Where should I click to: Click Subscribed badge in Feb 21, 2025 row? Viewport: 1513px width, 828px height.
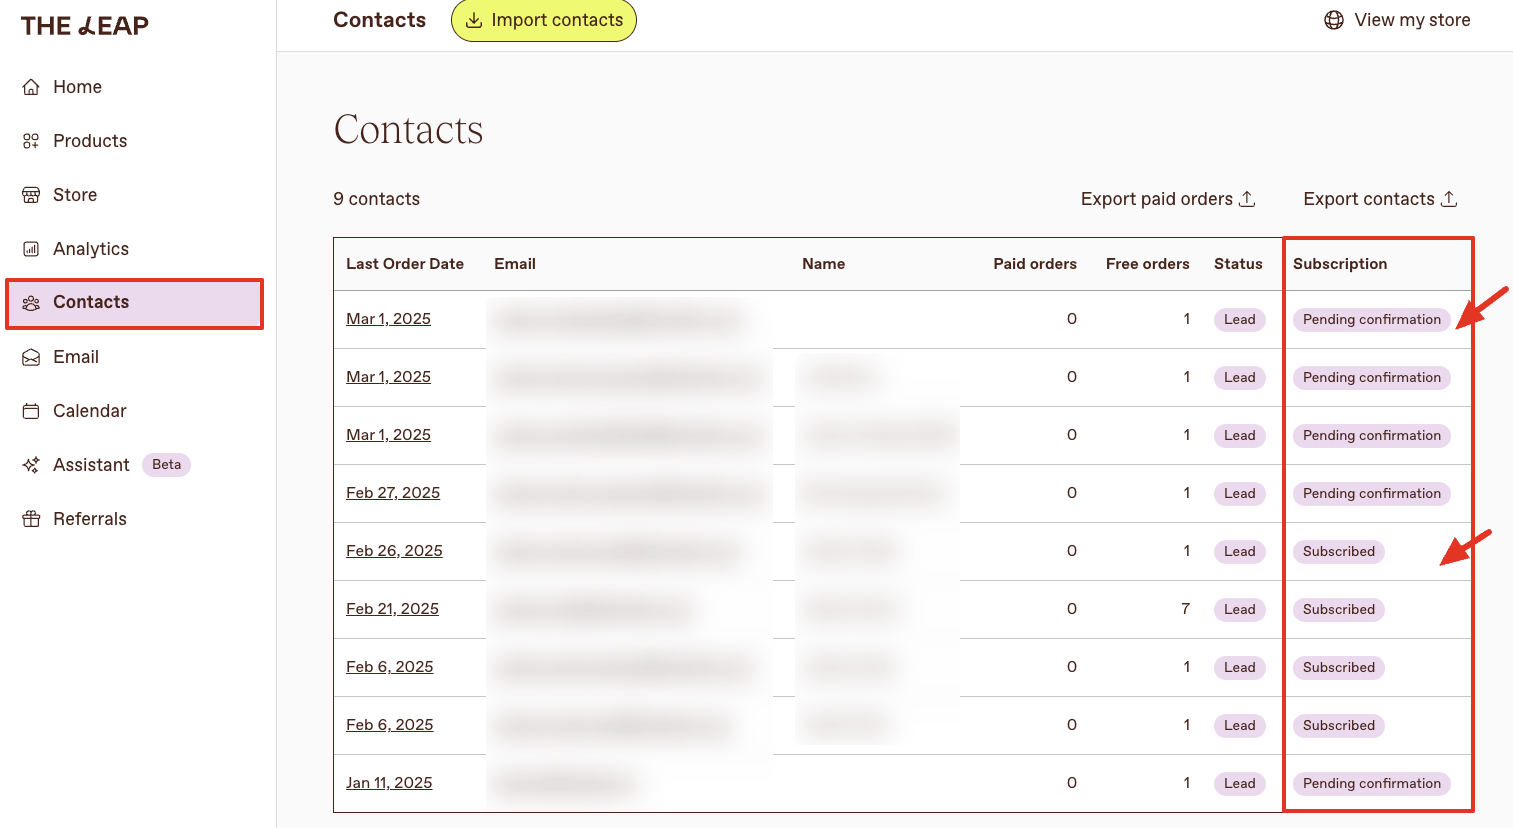point(1339,609)
